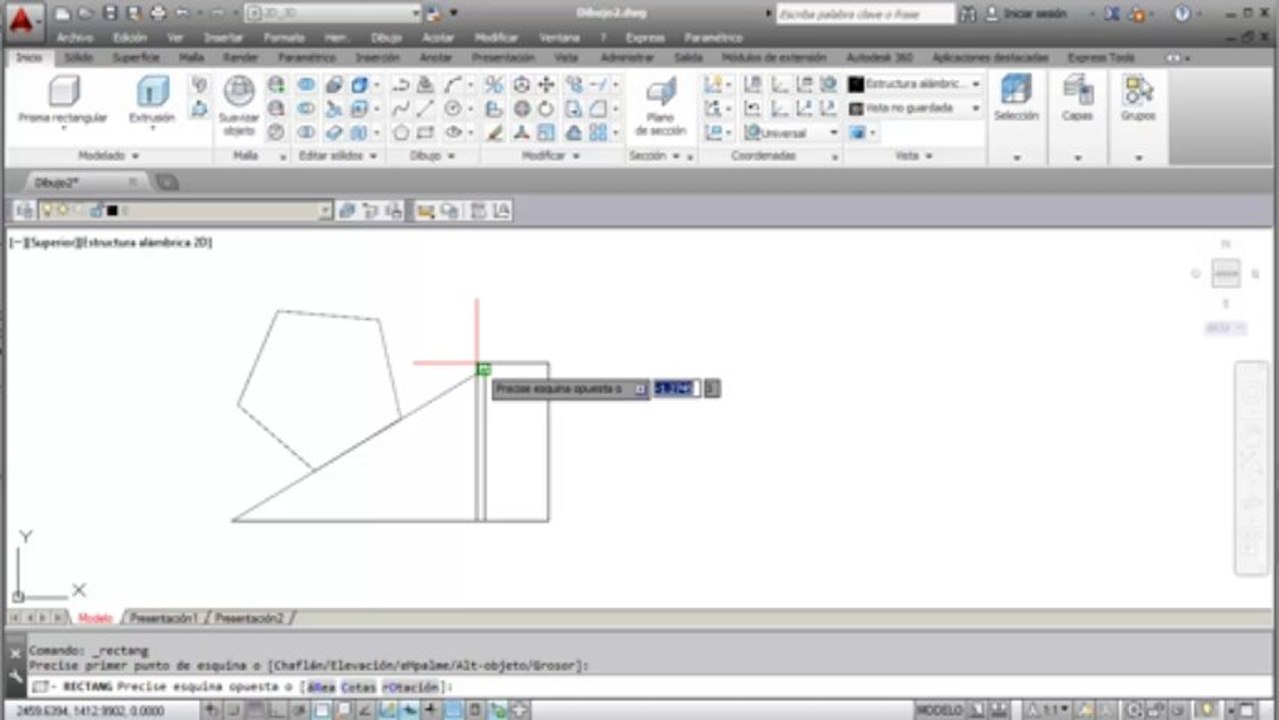This screenshot has width=1279, height=720.
Task: Click the Help question-mark icon
Action: [x=1182, y=14]
